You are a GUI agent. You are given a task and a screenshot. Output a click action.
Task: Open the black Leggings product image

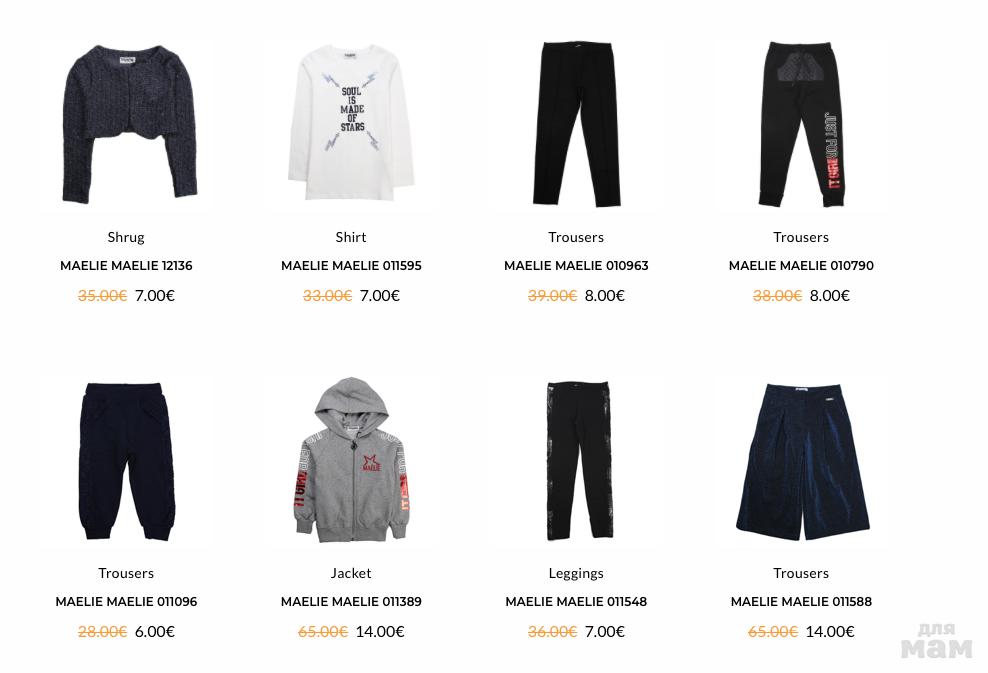576,461
